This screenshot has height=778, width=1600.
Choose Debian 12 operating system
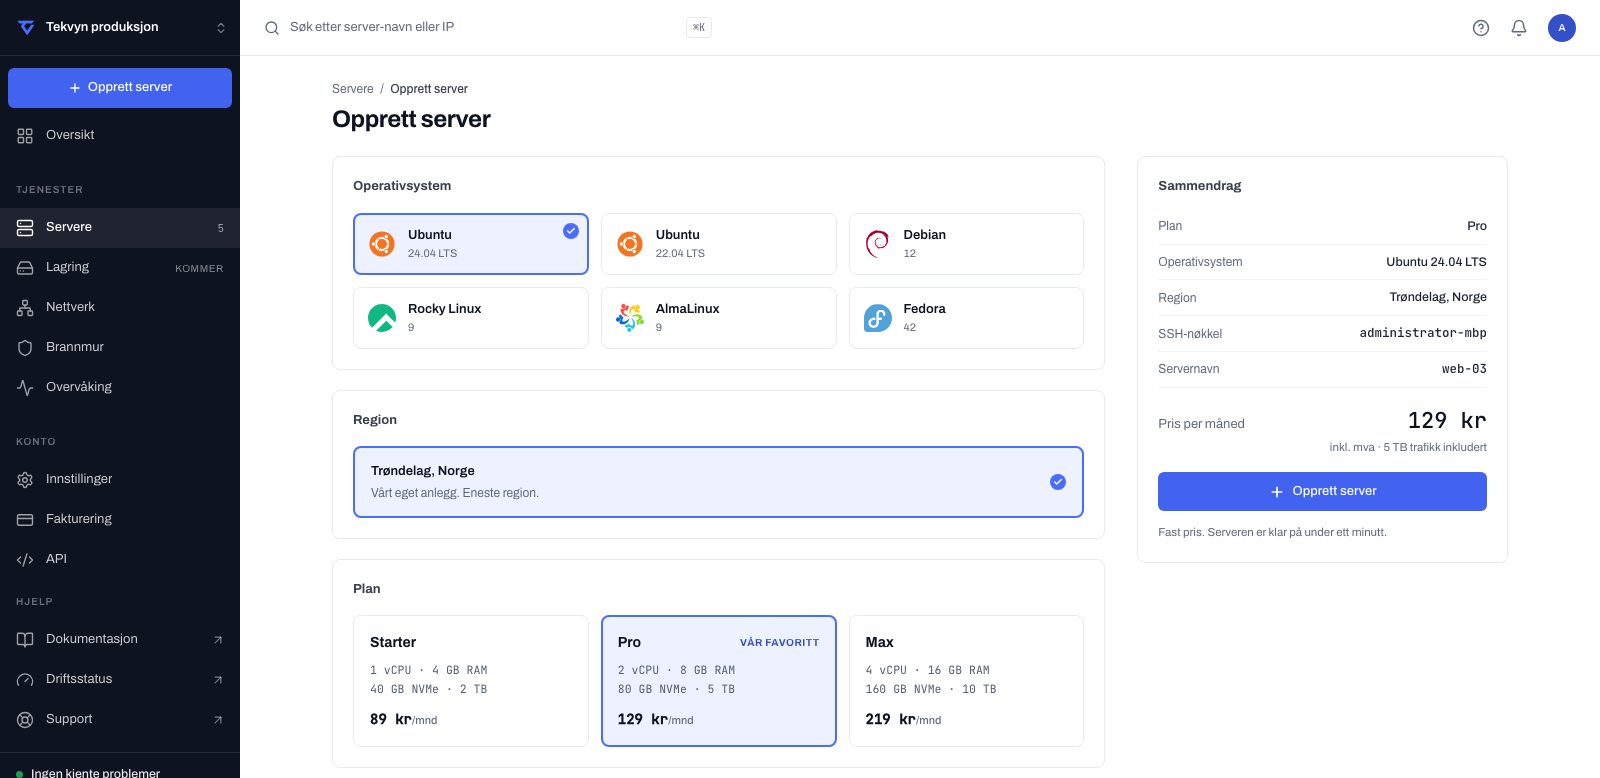(x=966, y=244)
